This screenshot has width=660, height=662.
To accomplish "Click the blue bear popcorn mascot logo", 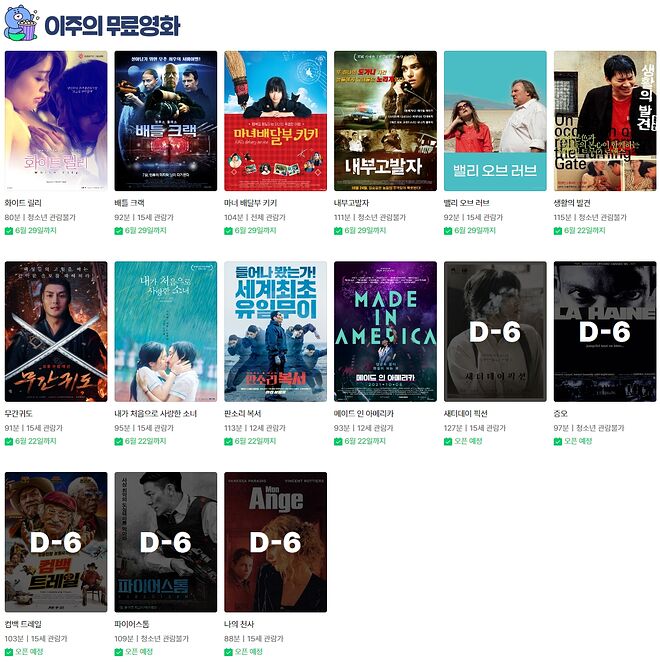I will (x=21, y=23).
